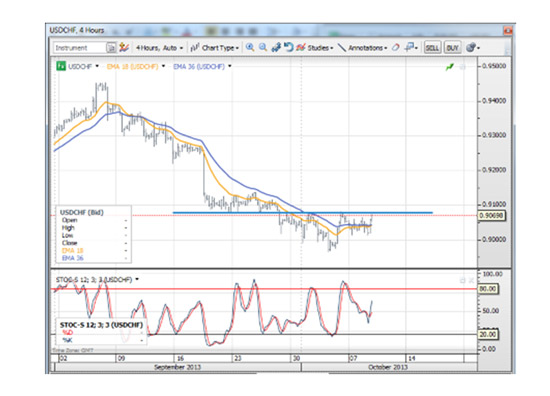Image resolution: width=550 pixels, height=396 pixels.
Task: Click the 14 date label on time axis
Action: [x=411, y=358]
